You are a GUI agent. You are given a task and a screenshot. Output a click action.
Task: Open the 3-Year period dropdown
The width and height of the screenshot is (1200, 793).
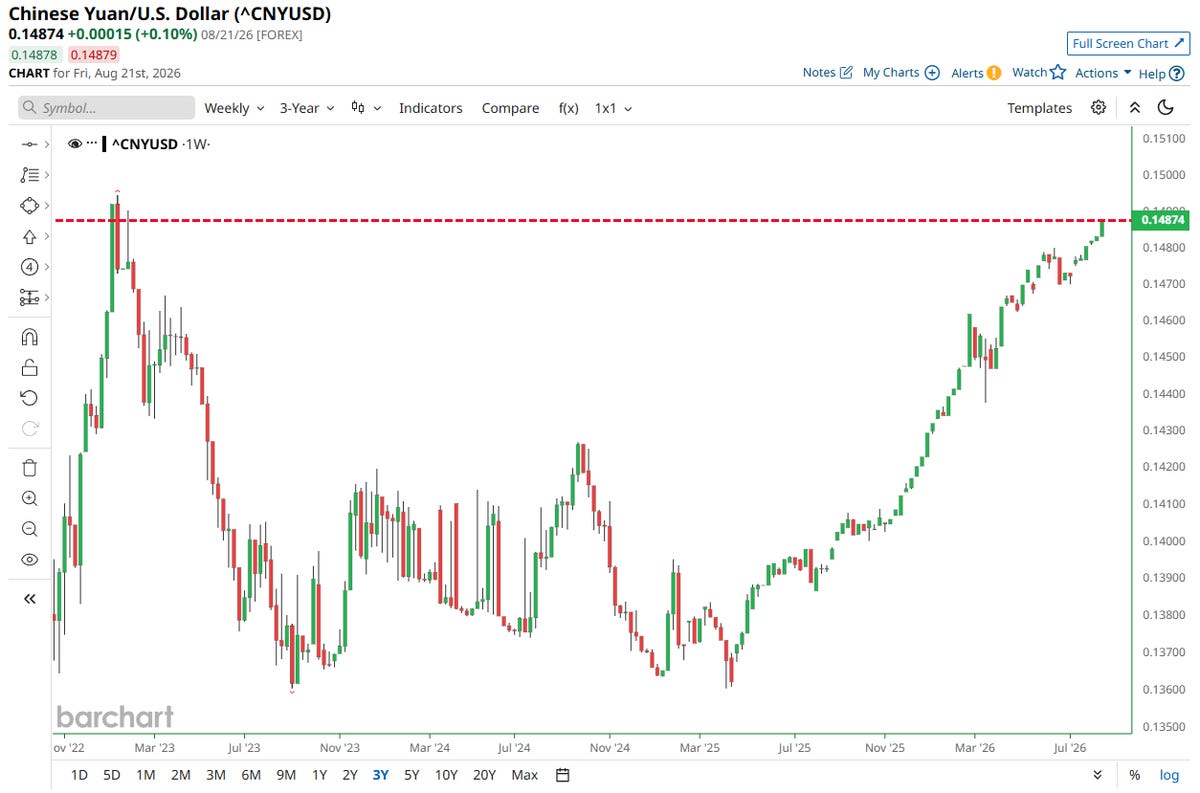[x=306, y=108]
